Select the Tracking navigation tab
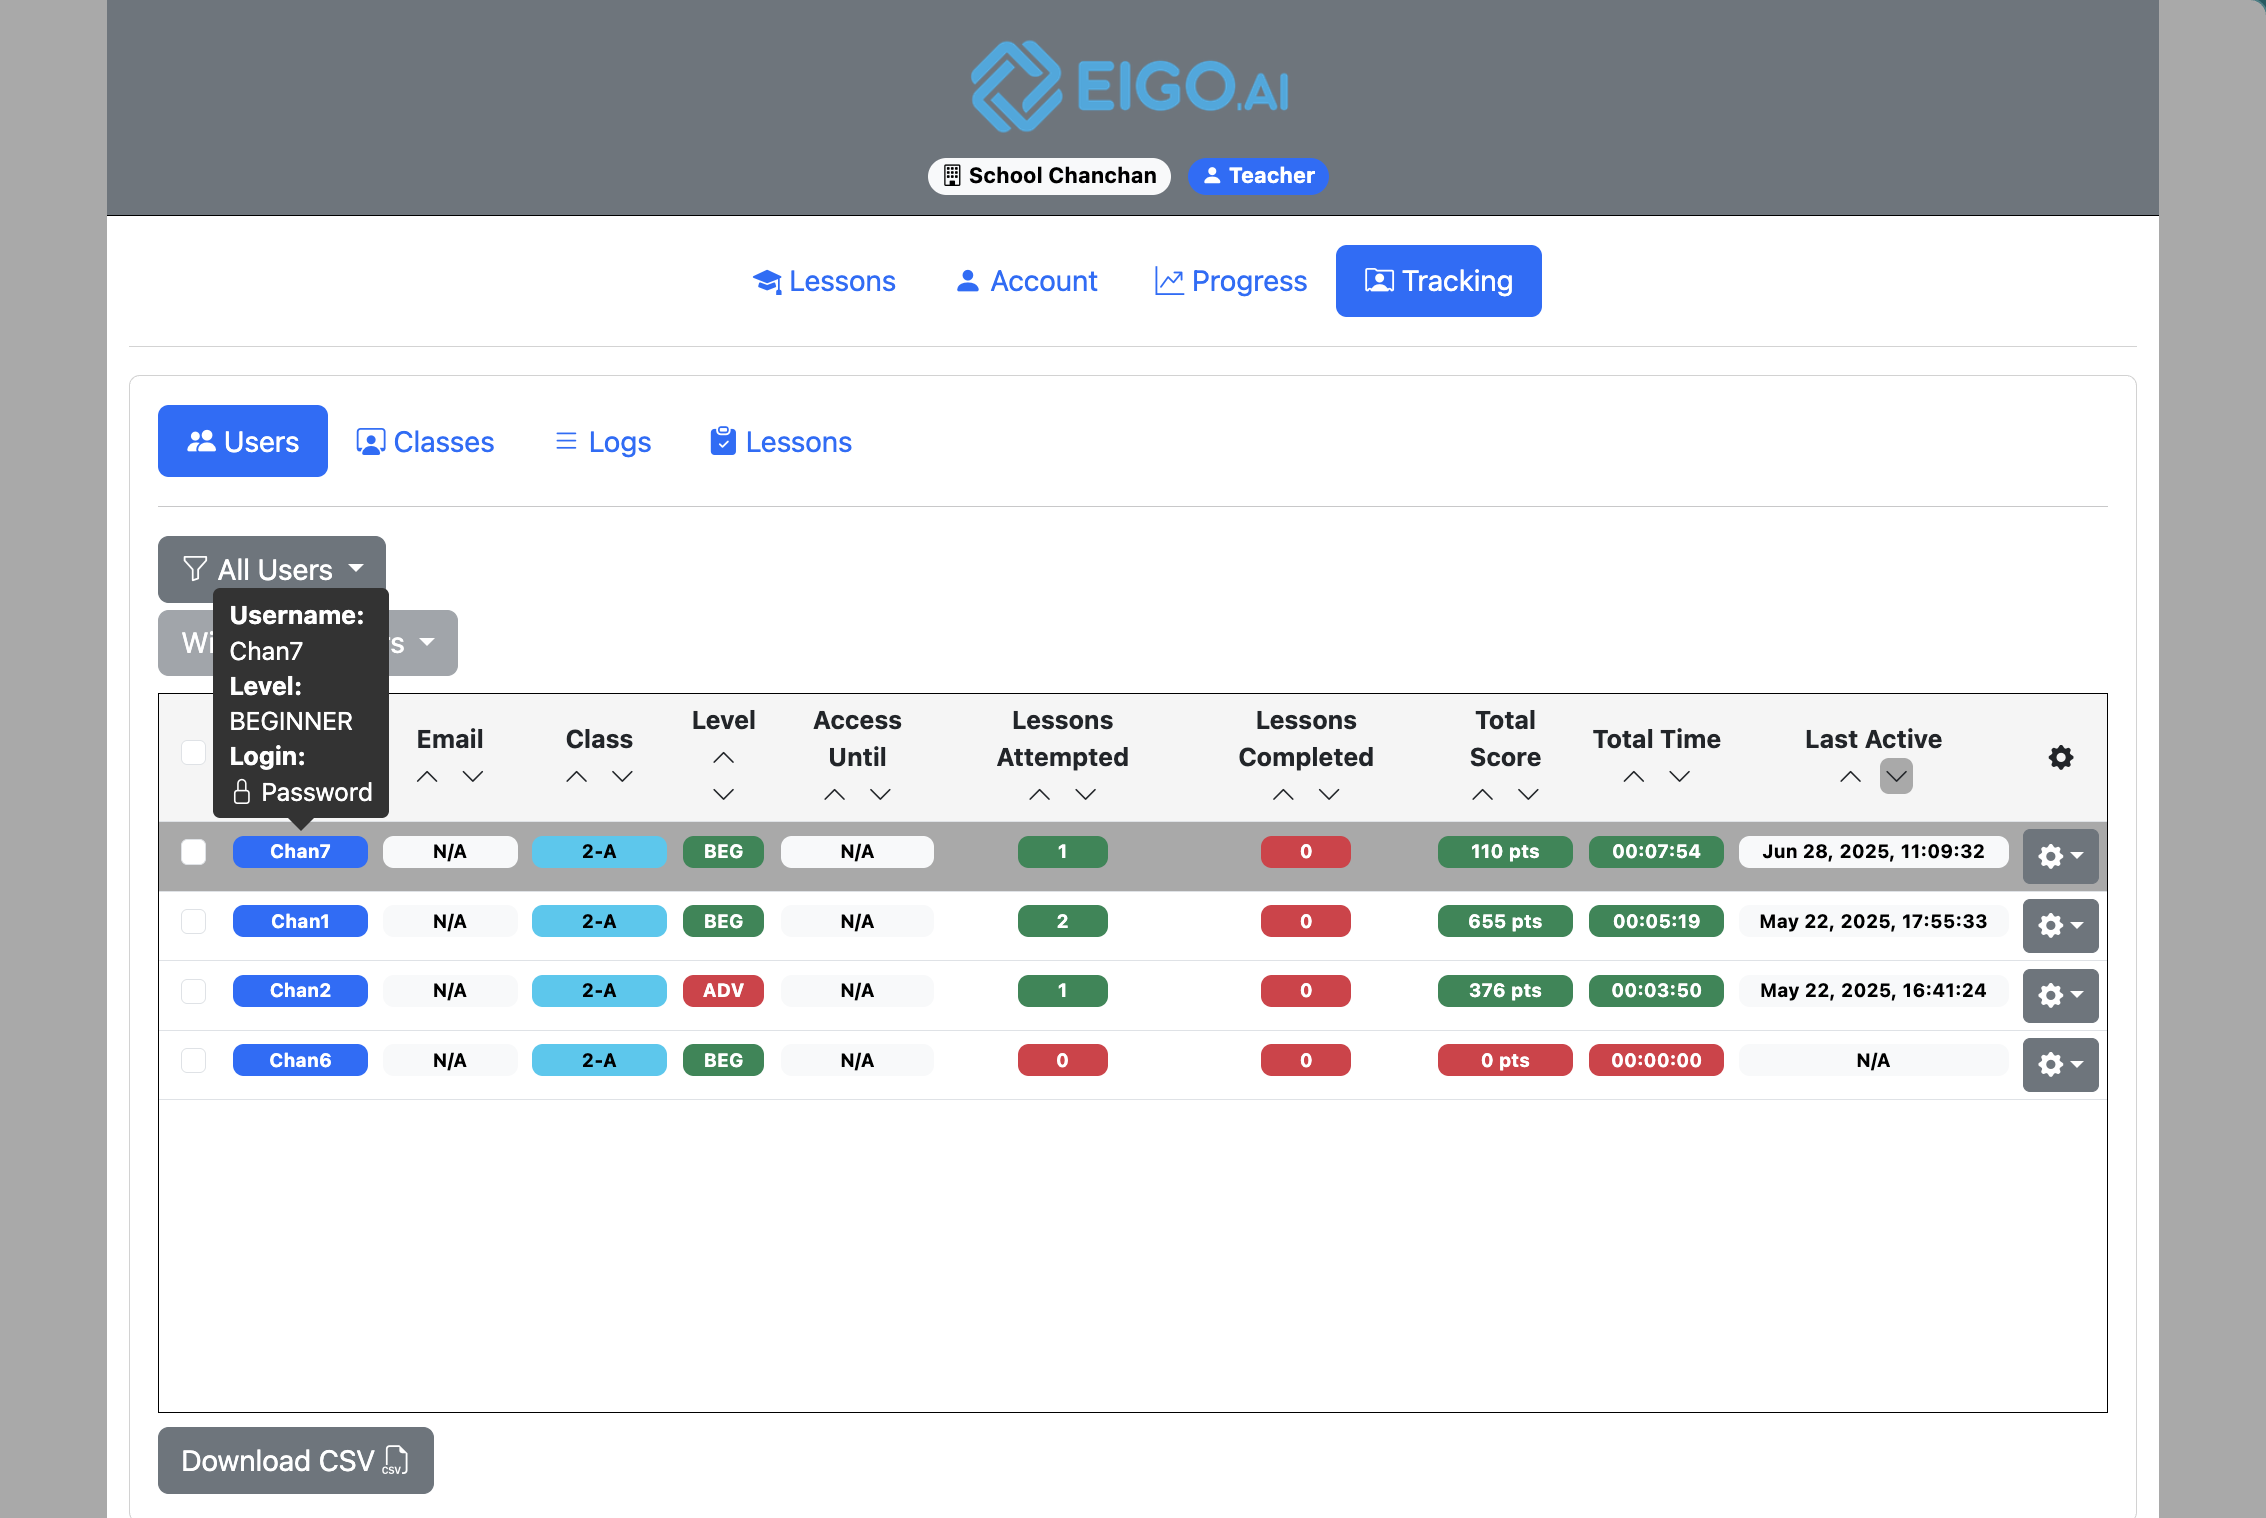 click(x=1438, y=281)
